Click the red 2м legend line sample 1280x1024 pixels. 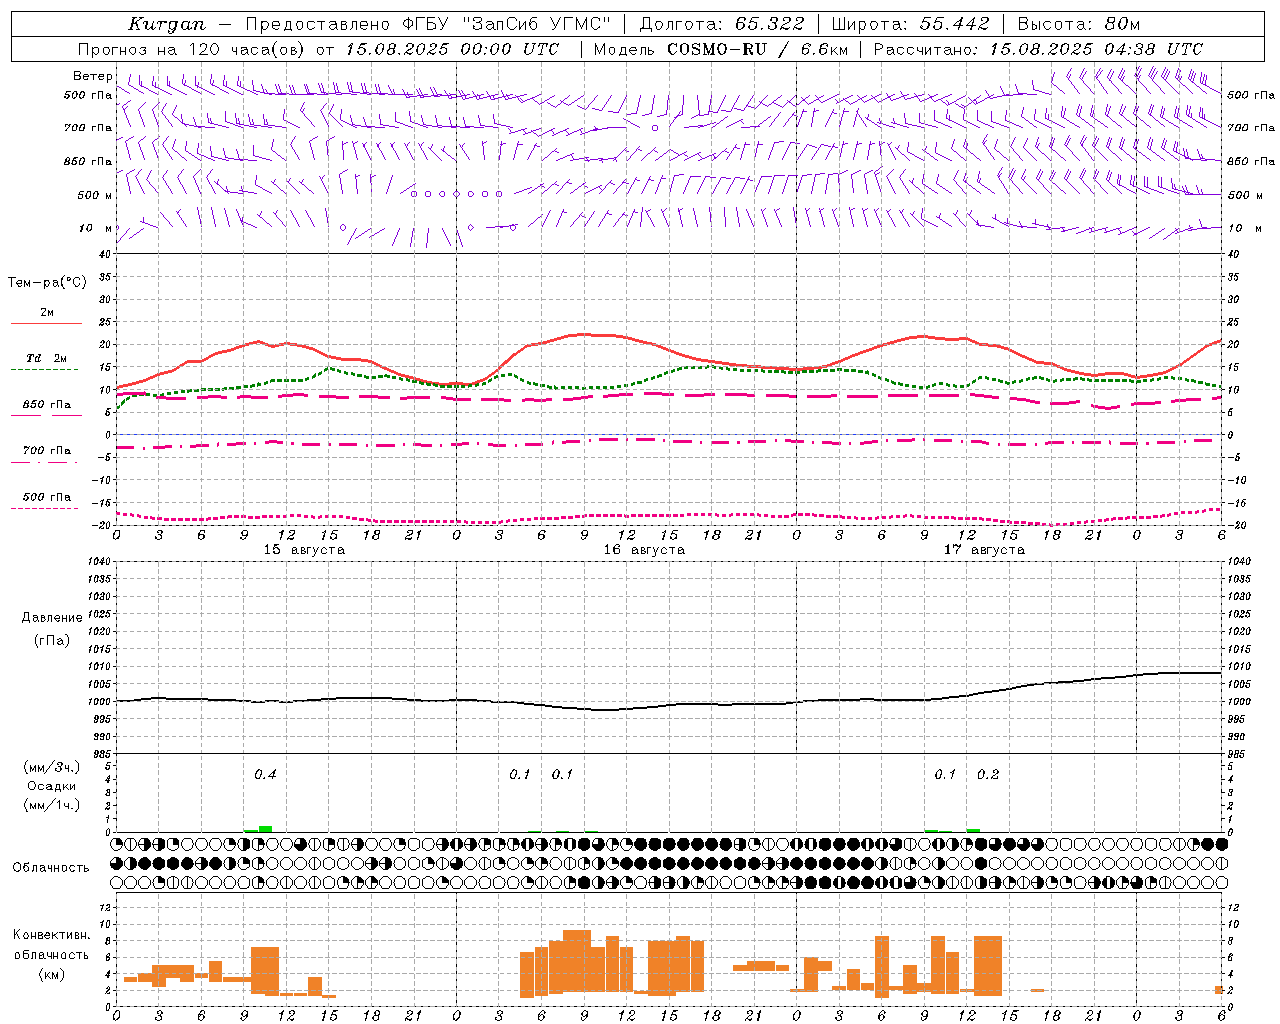coord(46,323)
